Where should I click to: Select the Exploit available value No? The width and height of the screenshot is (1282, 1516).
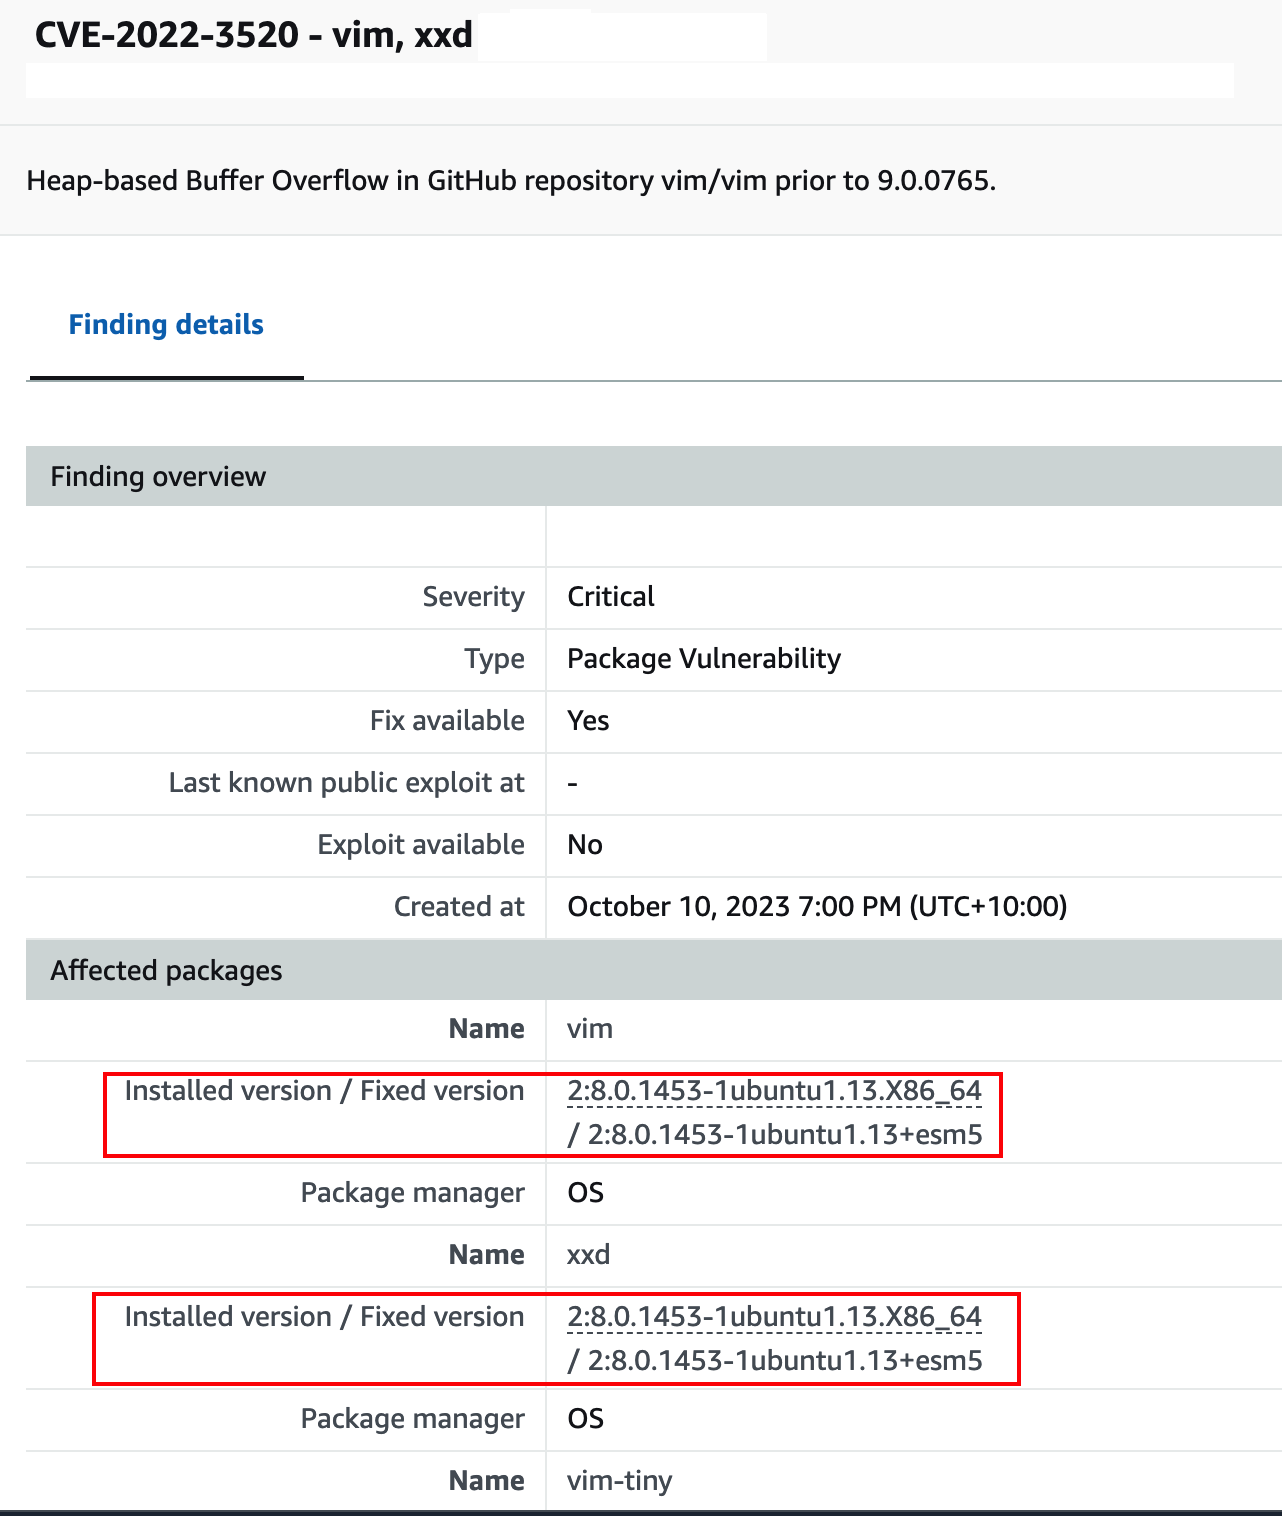pyautogui.click(x=585, y=844)
